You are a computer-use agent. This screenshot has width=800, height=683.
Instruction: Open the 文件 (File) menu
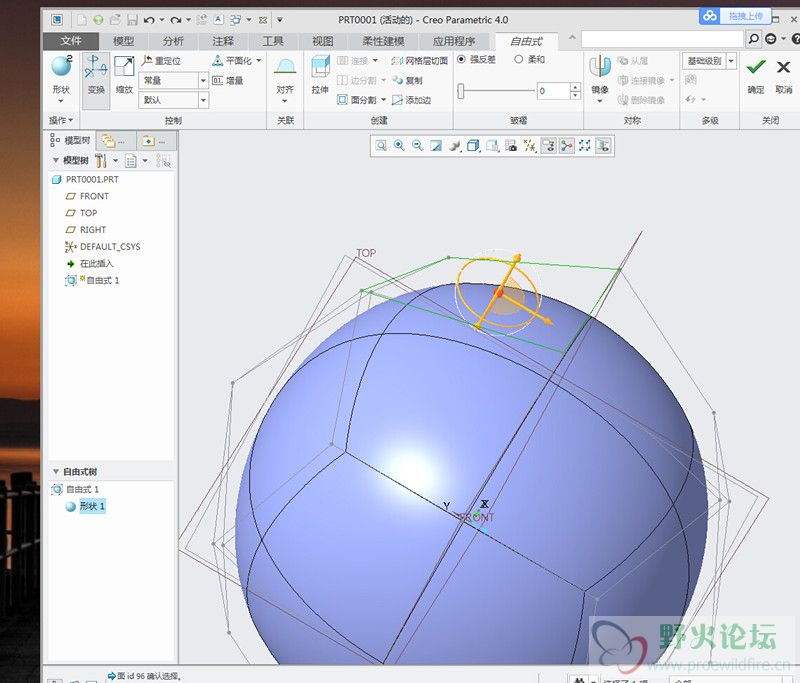tap(71, 41)
